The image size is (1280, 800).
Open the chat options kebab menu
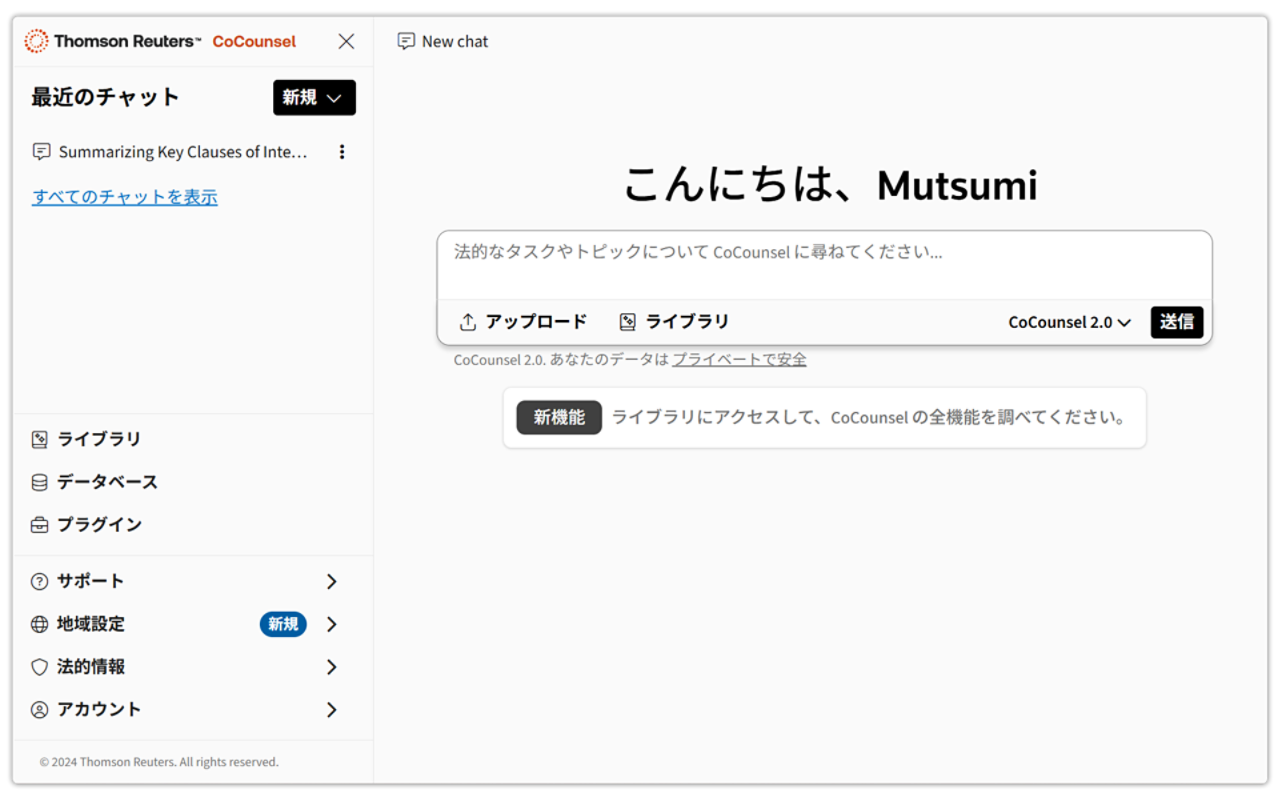[343, 151]
